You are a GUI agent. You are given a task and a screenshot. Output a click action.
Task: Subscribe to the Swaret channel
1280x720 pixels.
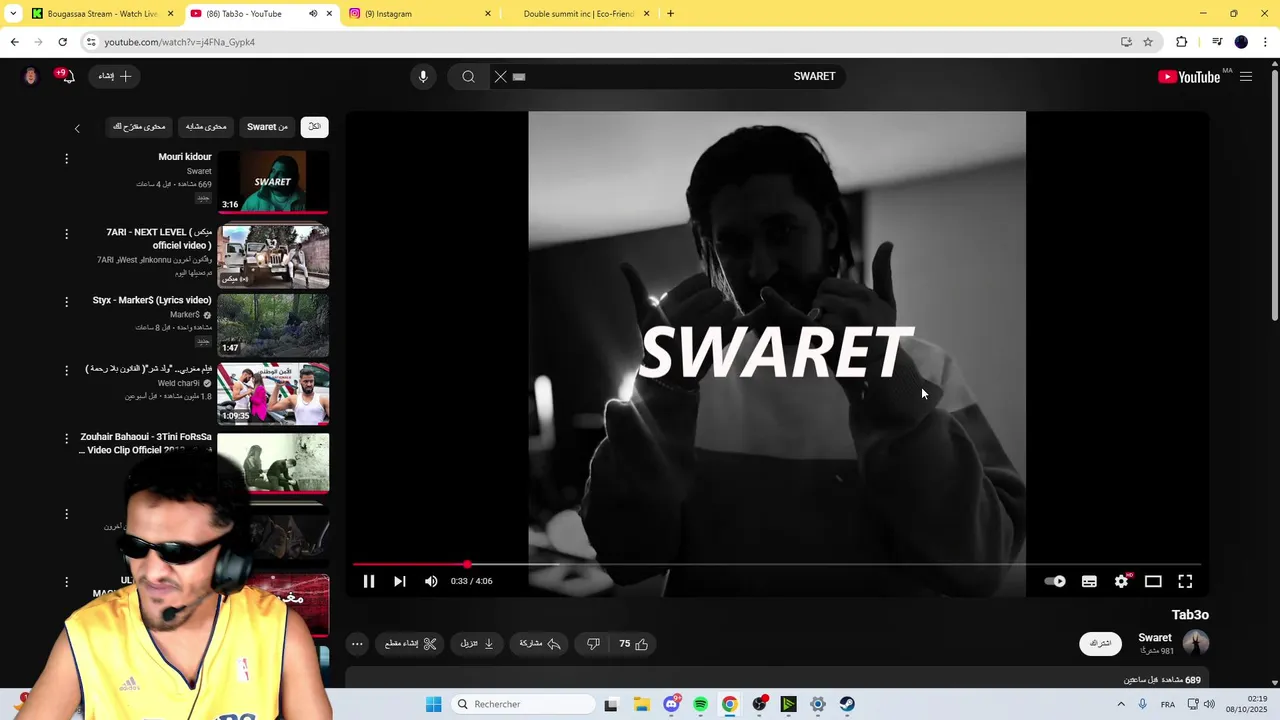[x=1100, y=643]
